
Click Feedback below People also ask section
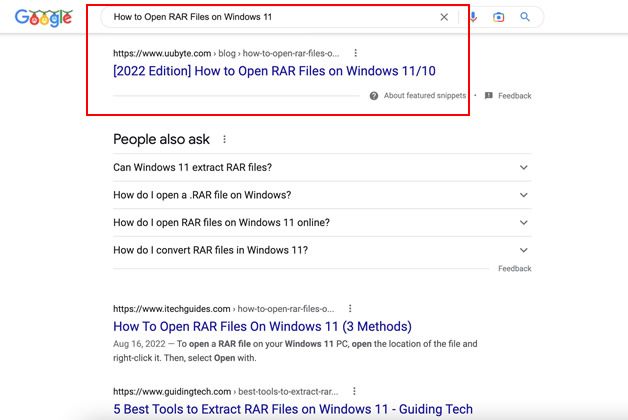pyautogui.click(x=515, y=269)
